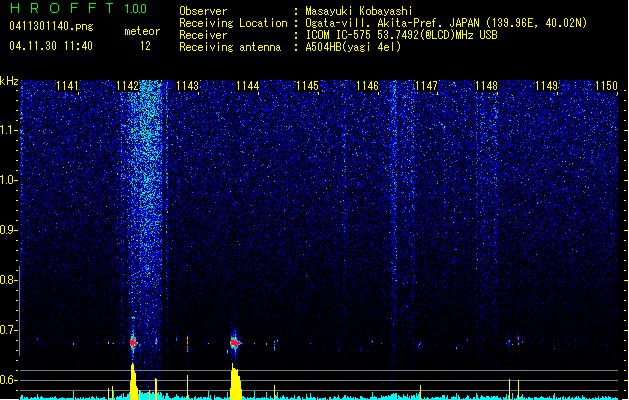
Task: Click the 1147 time marker
Action: [426, 86]
